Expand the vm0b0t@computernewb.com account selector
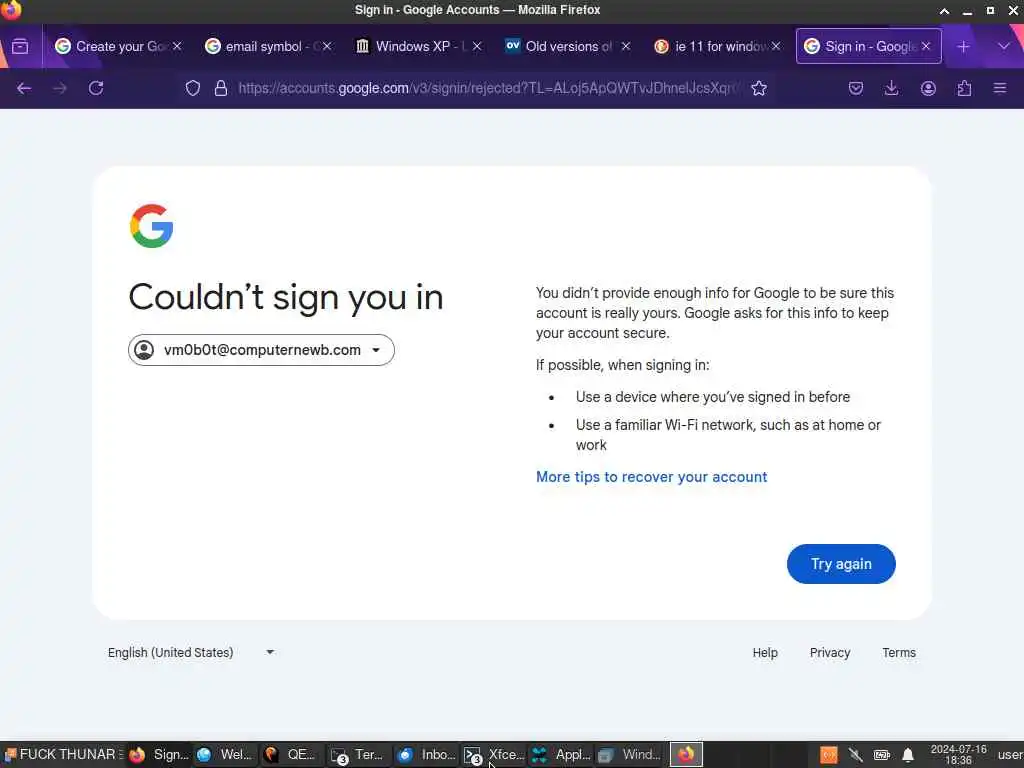The image size is (1024, 768). point(261,350)
